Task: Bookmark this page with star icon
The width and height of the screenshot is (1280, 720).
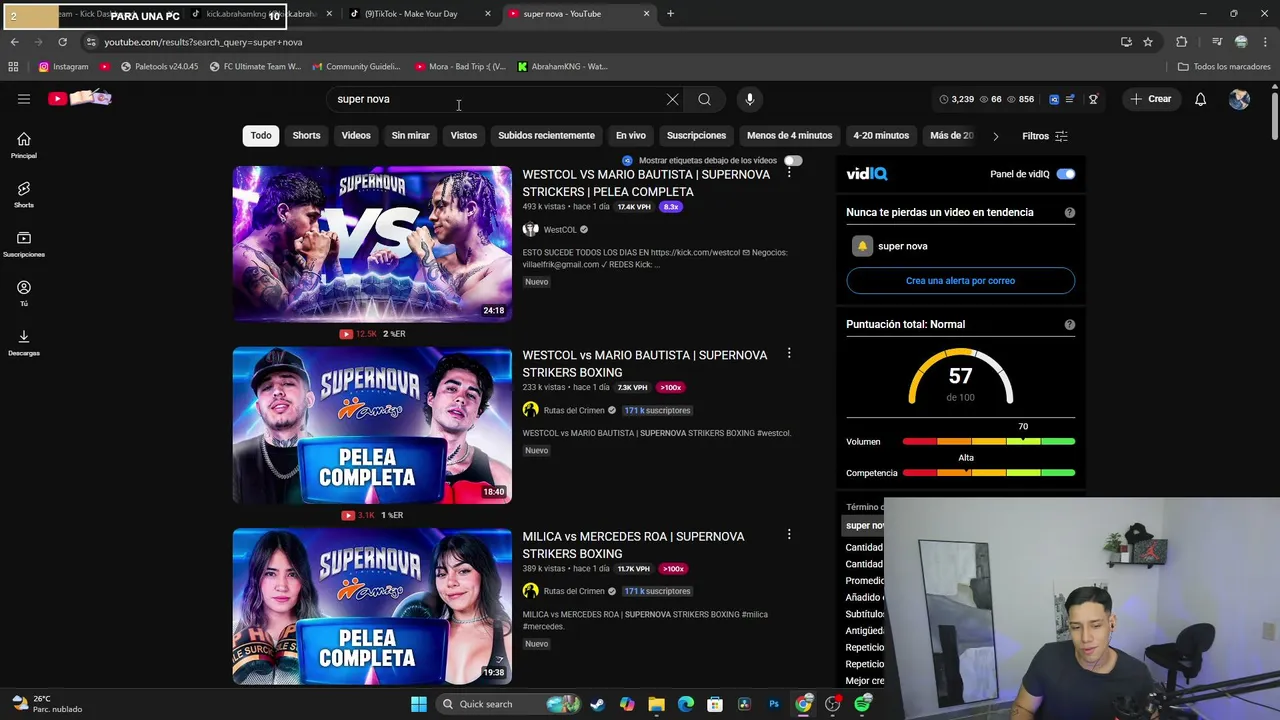Action: pyautogui.click(x=1148, y=42)
